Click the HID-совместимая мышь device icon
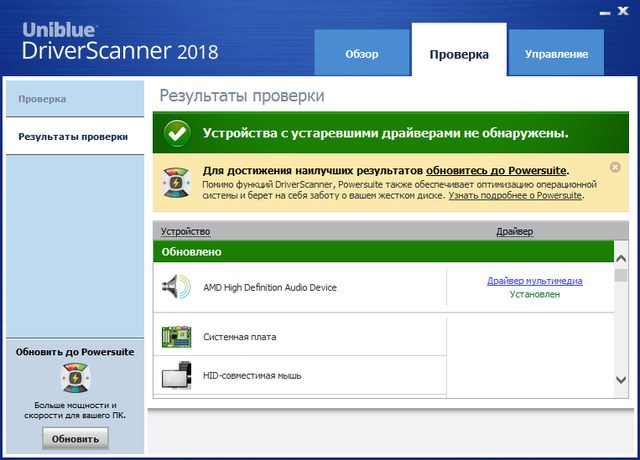640x460 pixels. tap(175, 375)
